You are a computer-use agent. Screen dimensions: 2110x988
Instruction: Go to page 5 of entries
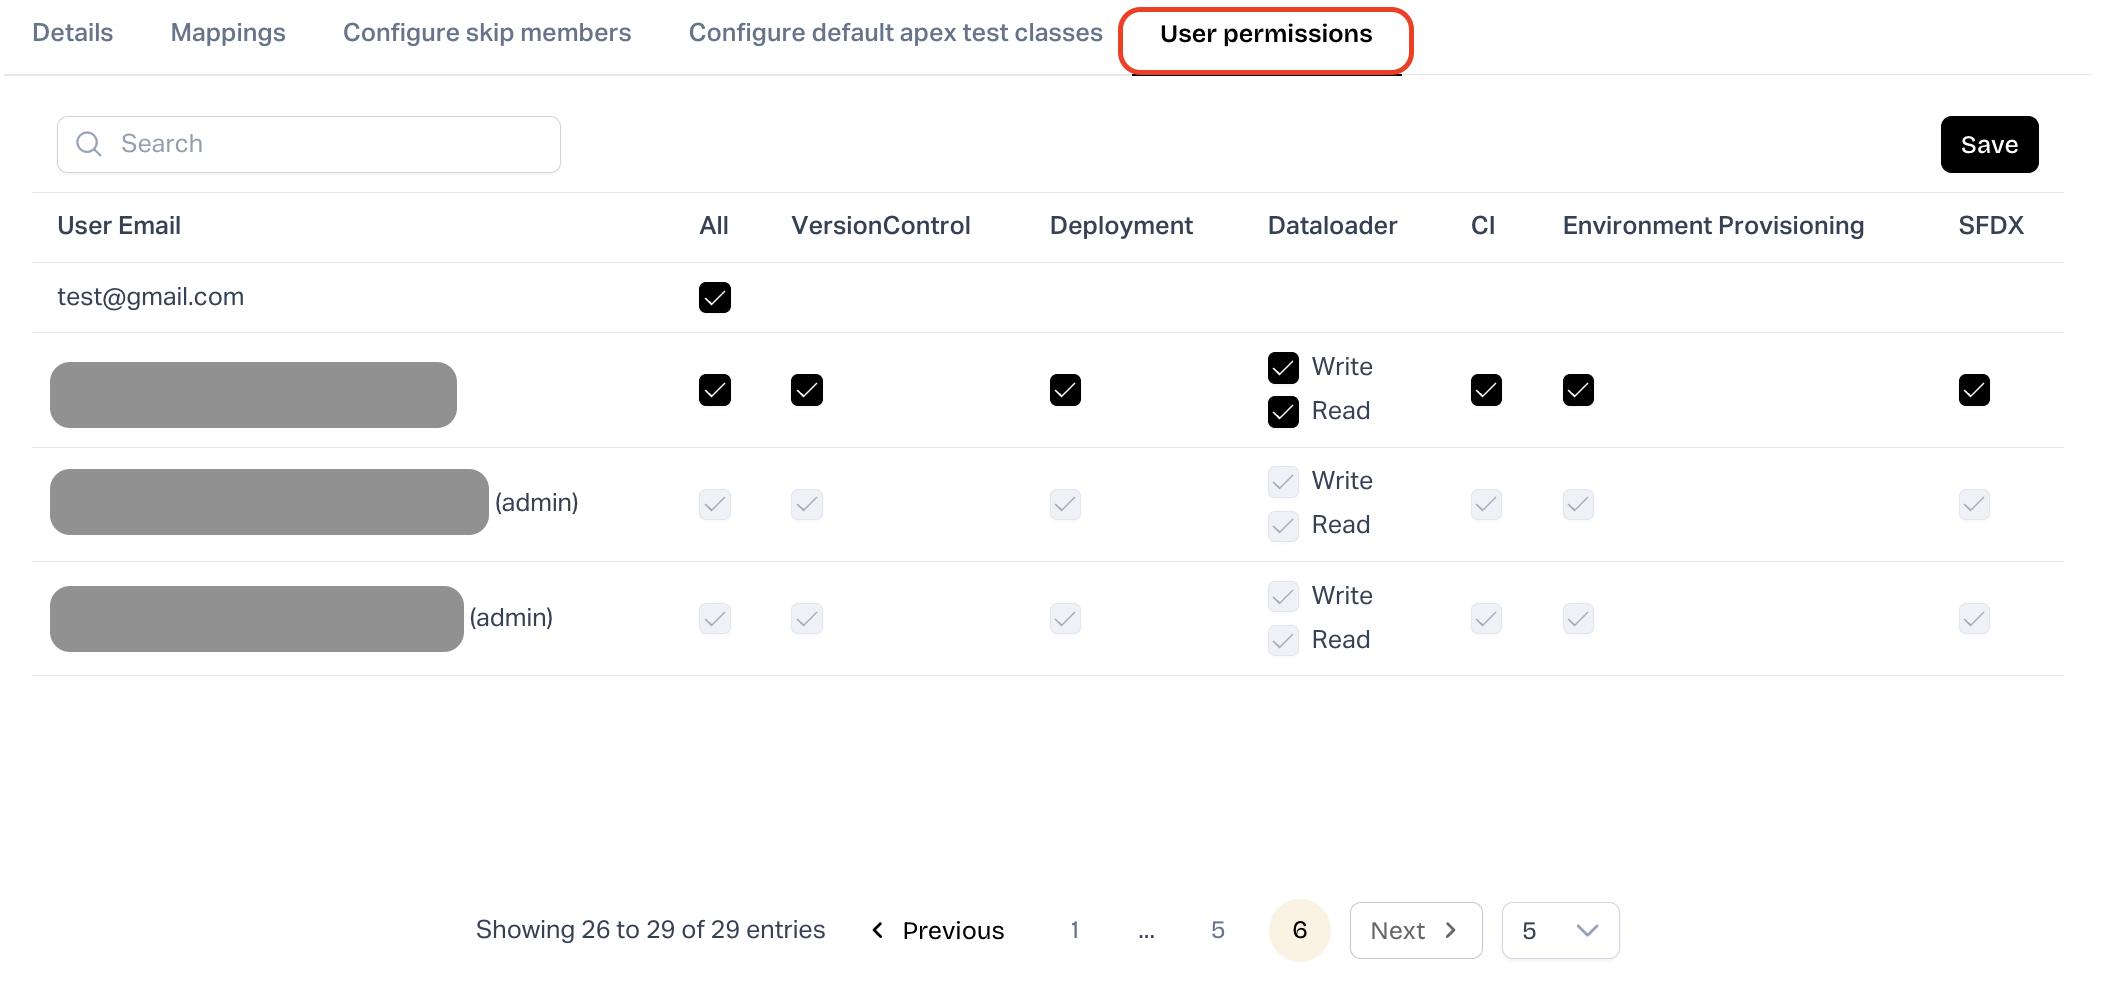click(1218, 930)
